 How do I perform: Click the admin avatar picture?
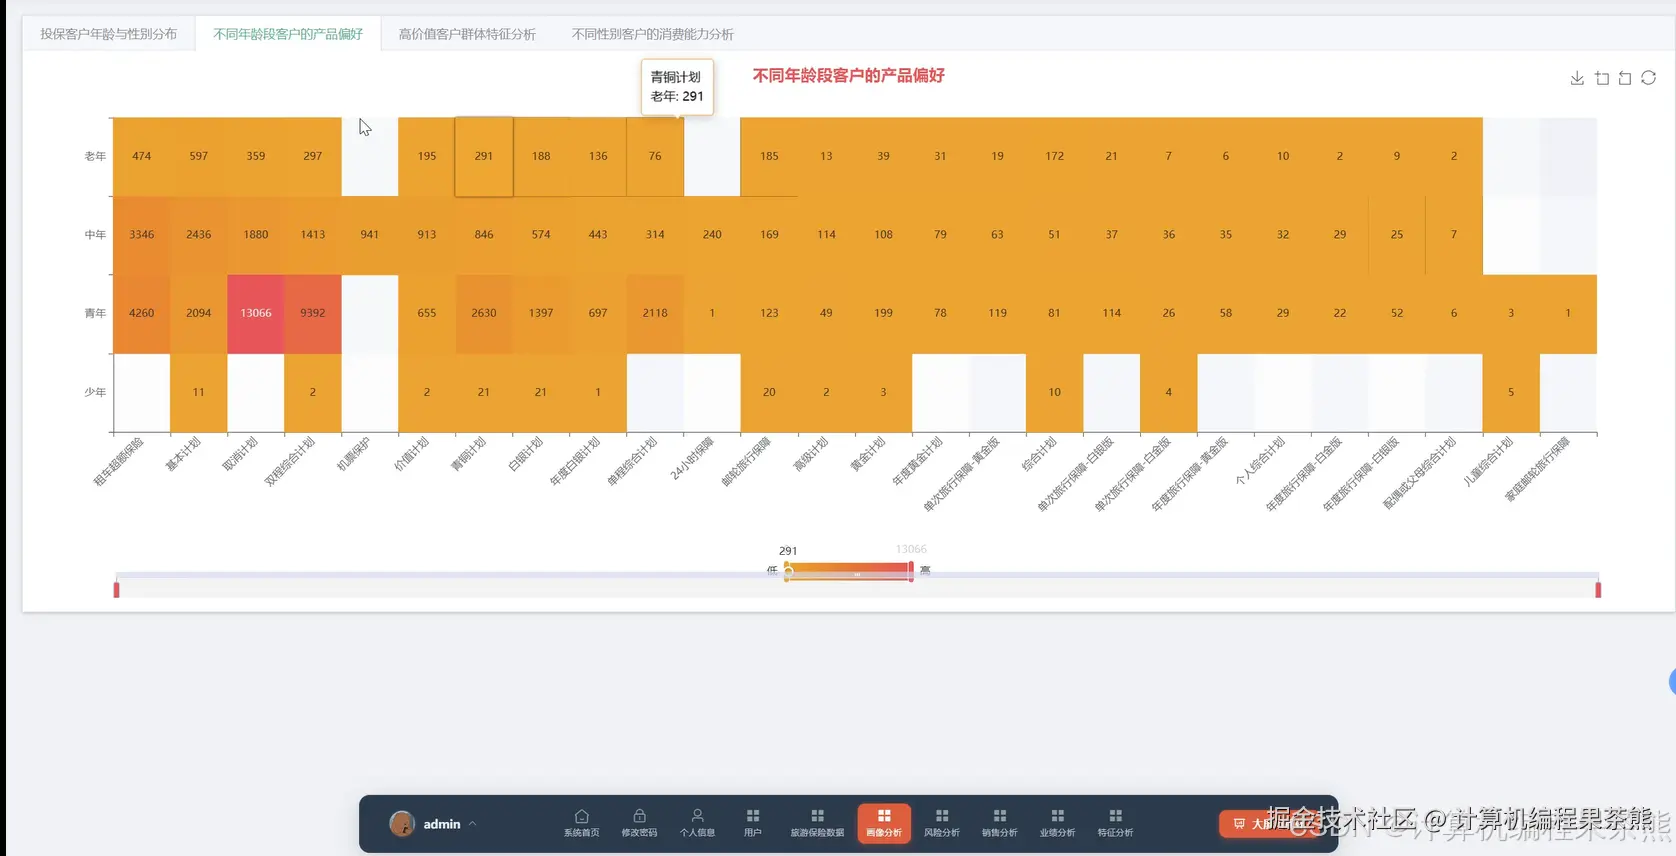point(402,824)
